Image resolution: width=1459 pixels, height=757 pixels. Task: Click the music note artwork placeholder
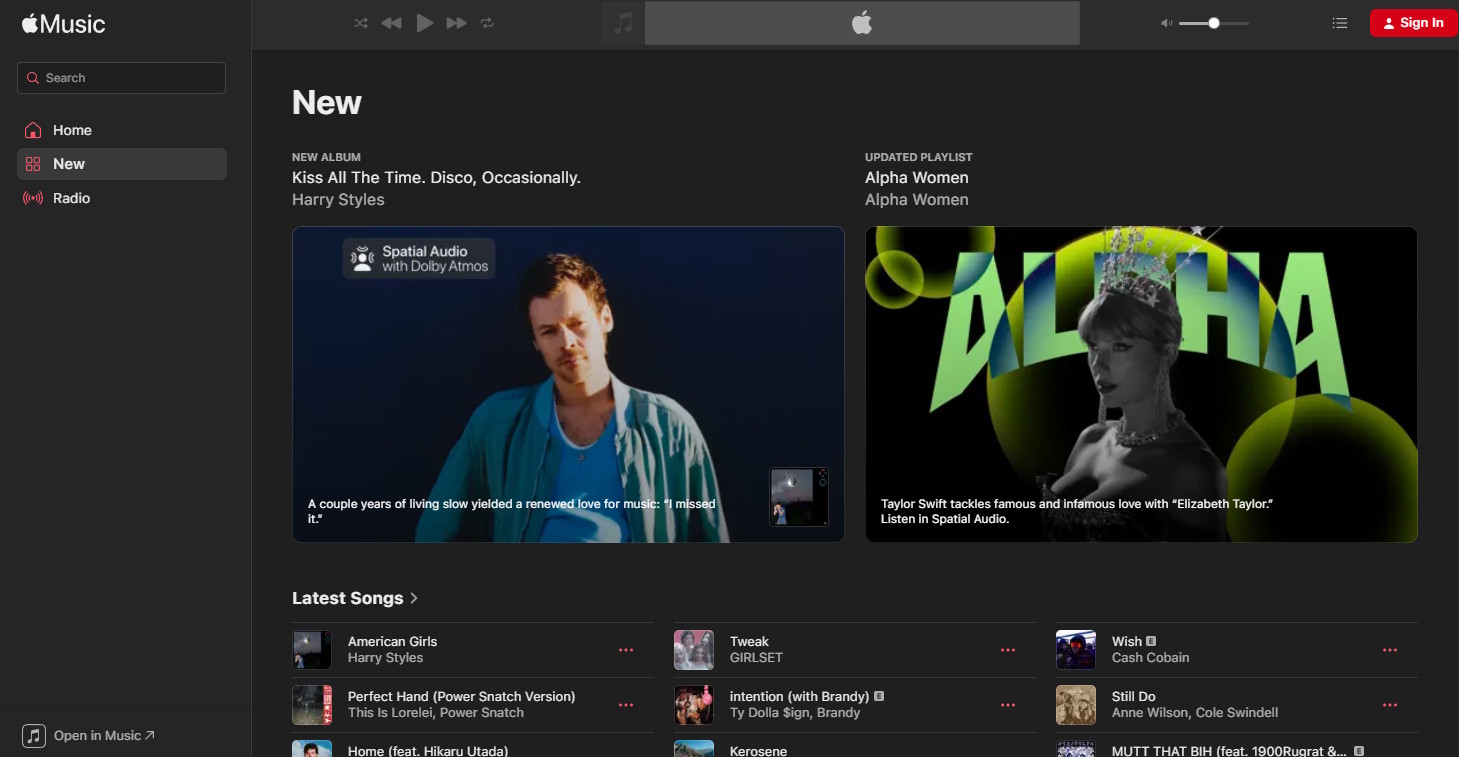coord(623,23)
